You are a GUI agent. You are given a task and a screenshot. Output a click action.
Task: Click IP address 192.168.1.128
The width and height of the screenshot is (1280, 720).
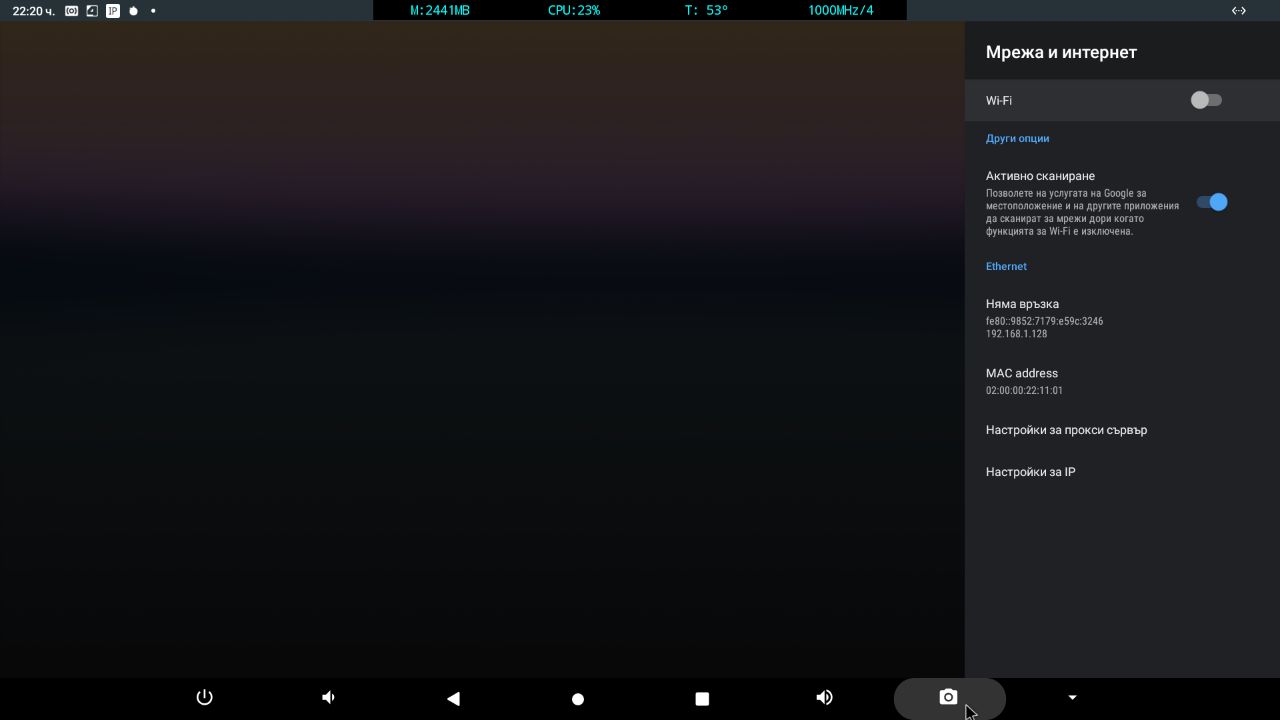tap(1017, 334)
